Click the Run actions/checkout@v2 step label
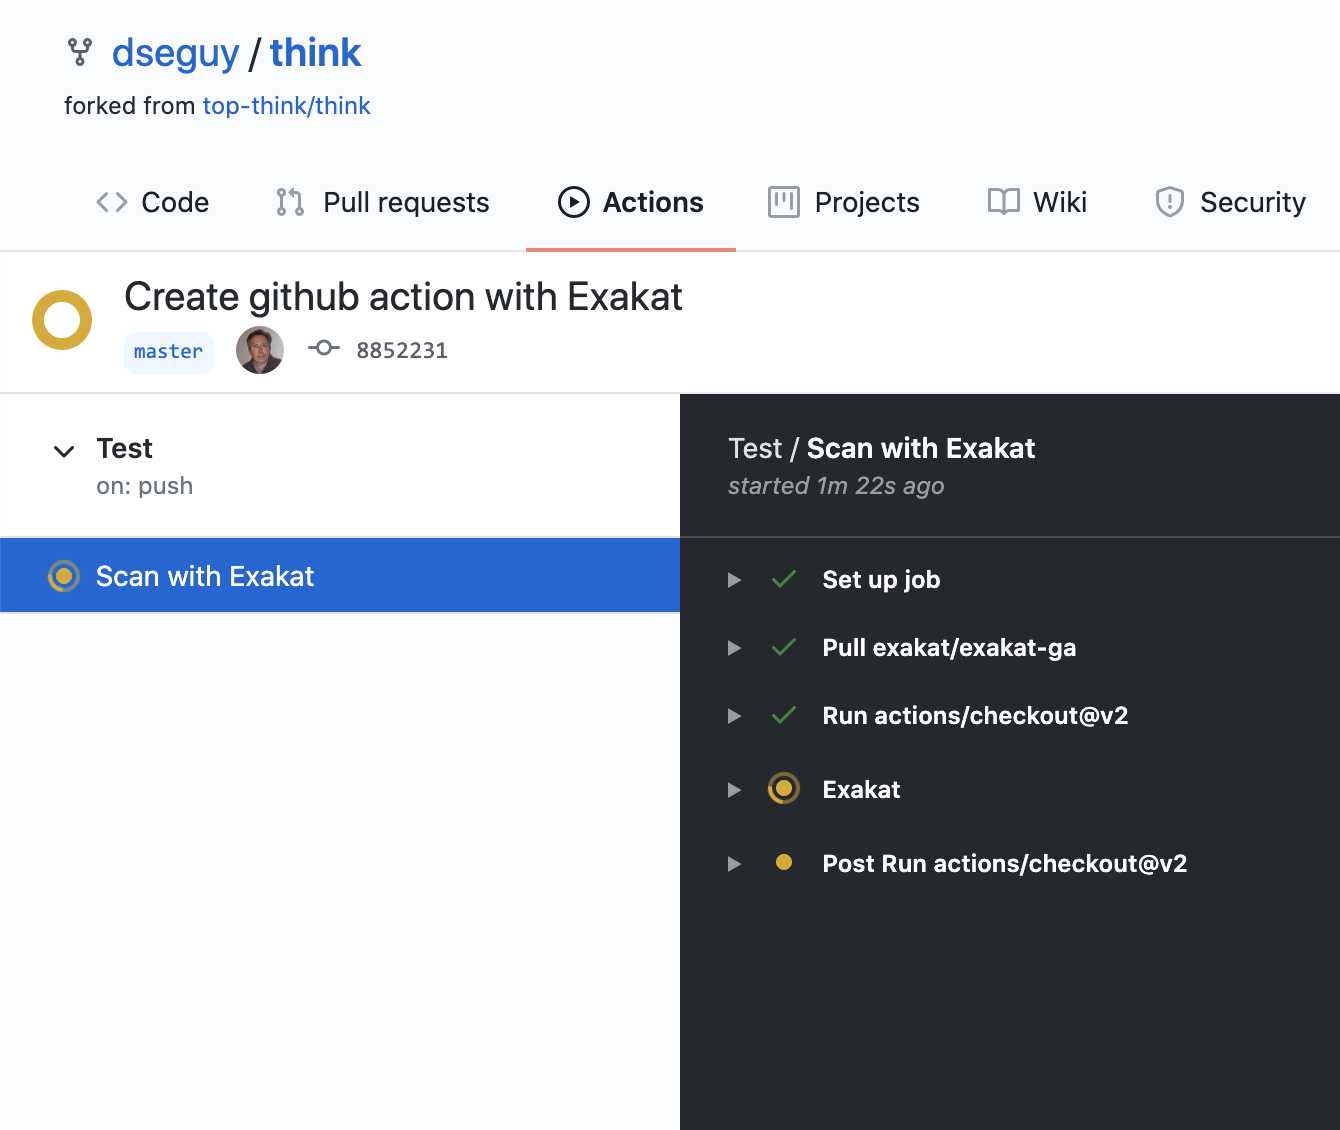The width and height of the screenshot is (1340, 1130). pyautogui.click(x=975, y=716)
